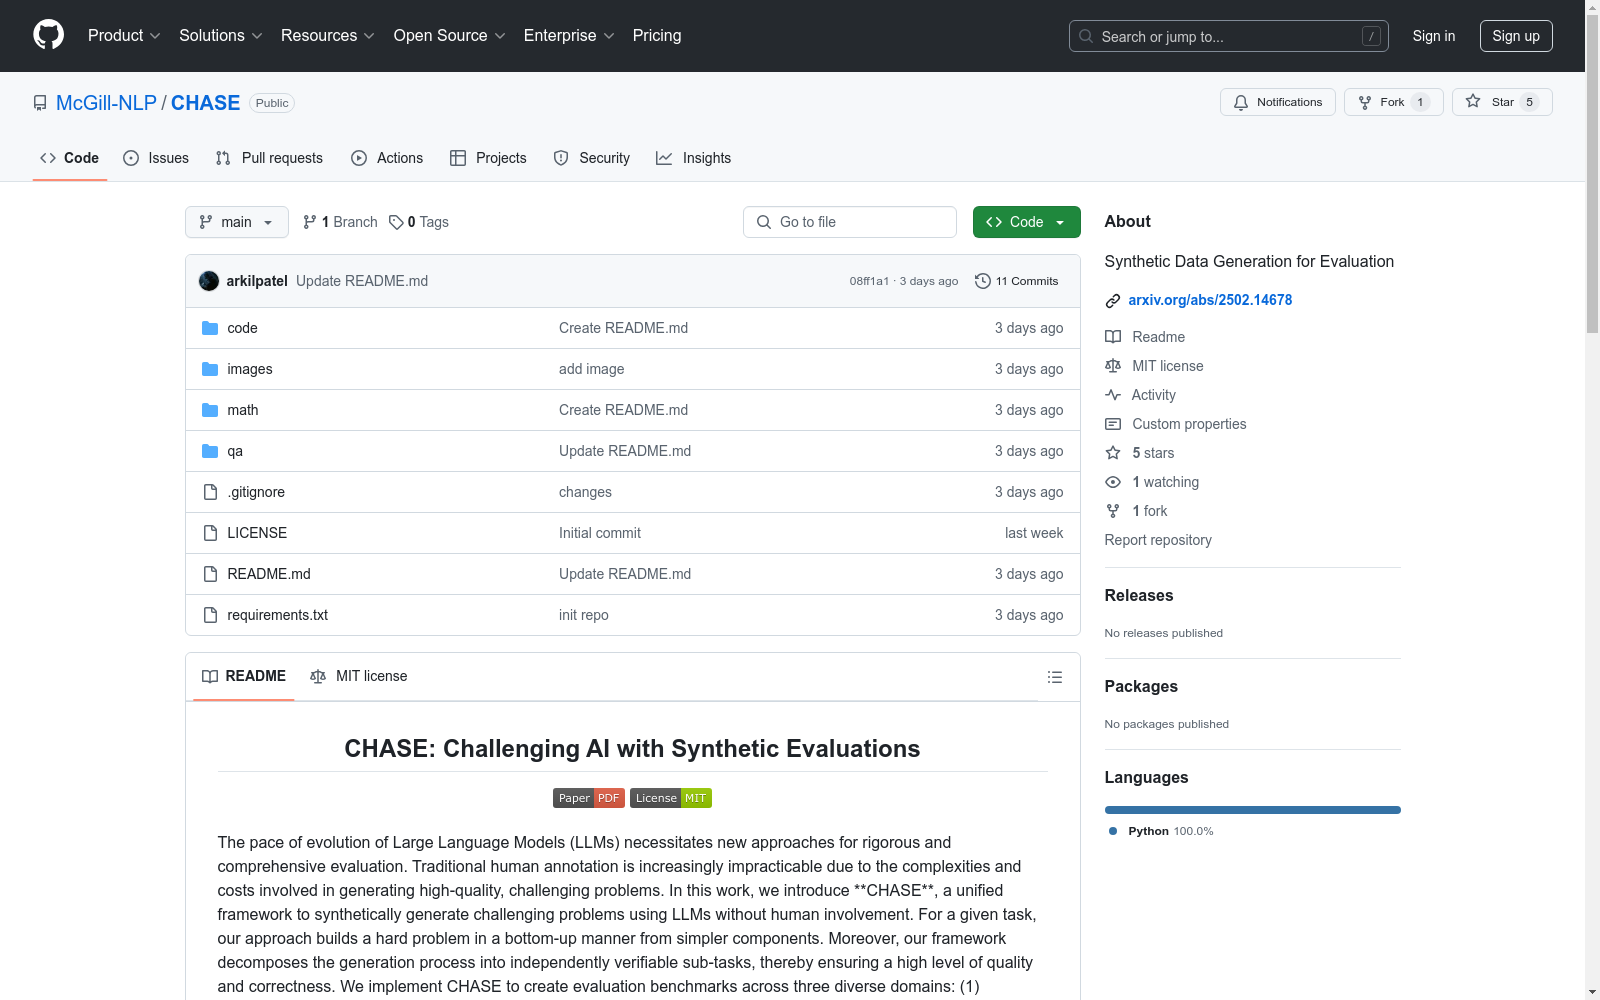
Task: Click the Report repository link
Action: (1158, 540)
